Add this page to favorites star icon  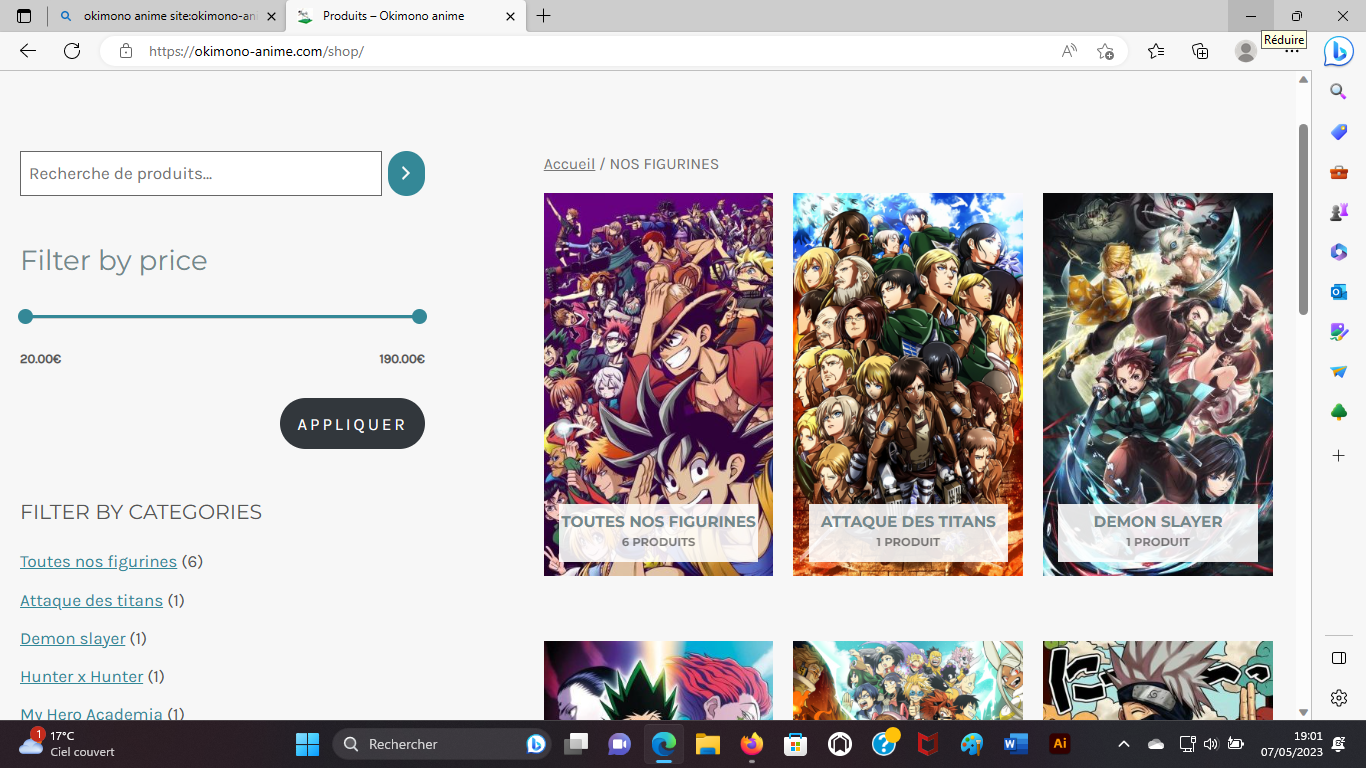coord(1105,51)
